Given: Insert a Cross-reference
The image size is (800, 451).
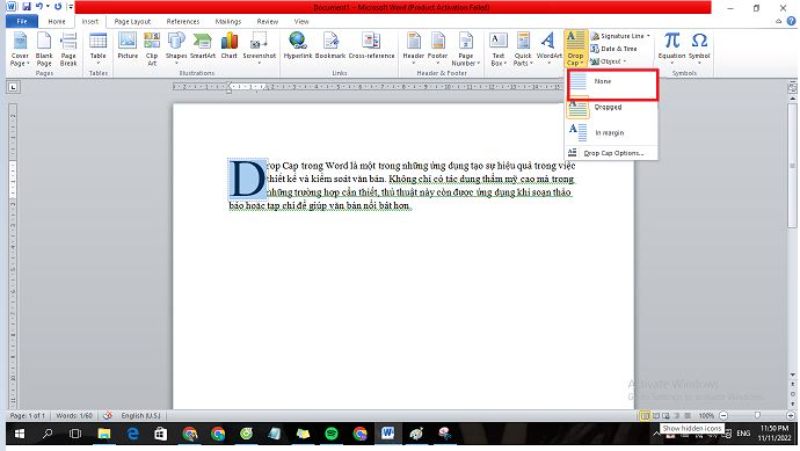Looking at the screenshot, I should (x=371, y=46).
